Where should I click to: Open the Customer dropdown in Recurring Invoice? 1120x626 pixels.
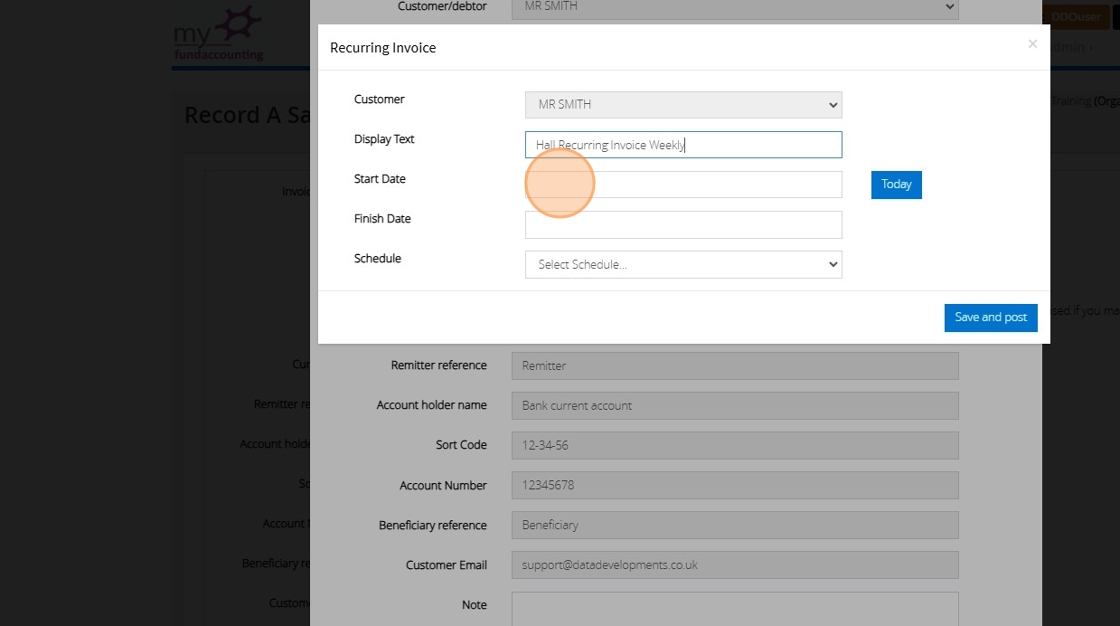[683, 105]
